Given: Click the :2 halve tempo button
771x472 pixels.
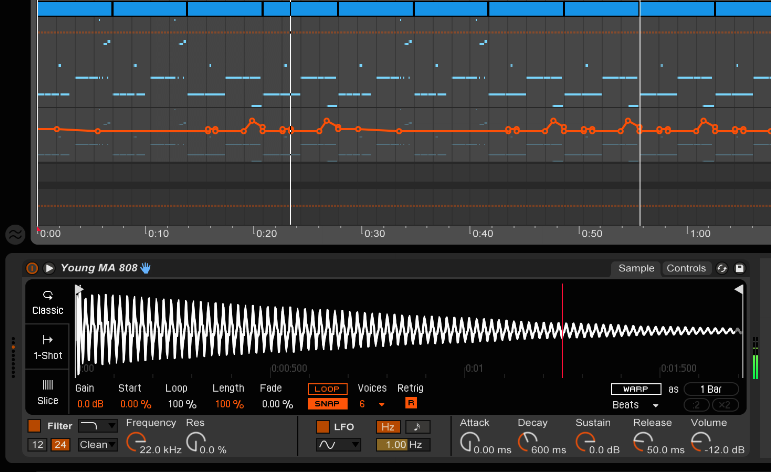Looking at the screenshot, I should 696,405.
